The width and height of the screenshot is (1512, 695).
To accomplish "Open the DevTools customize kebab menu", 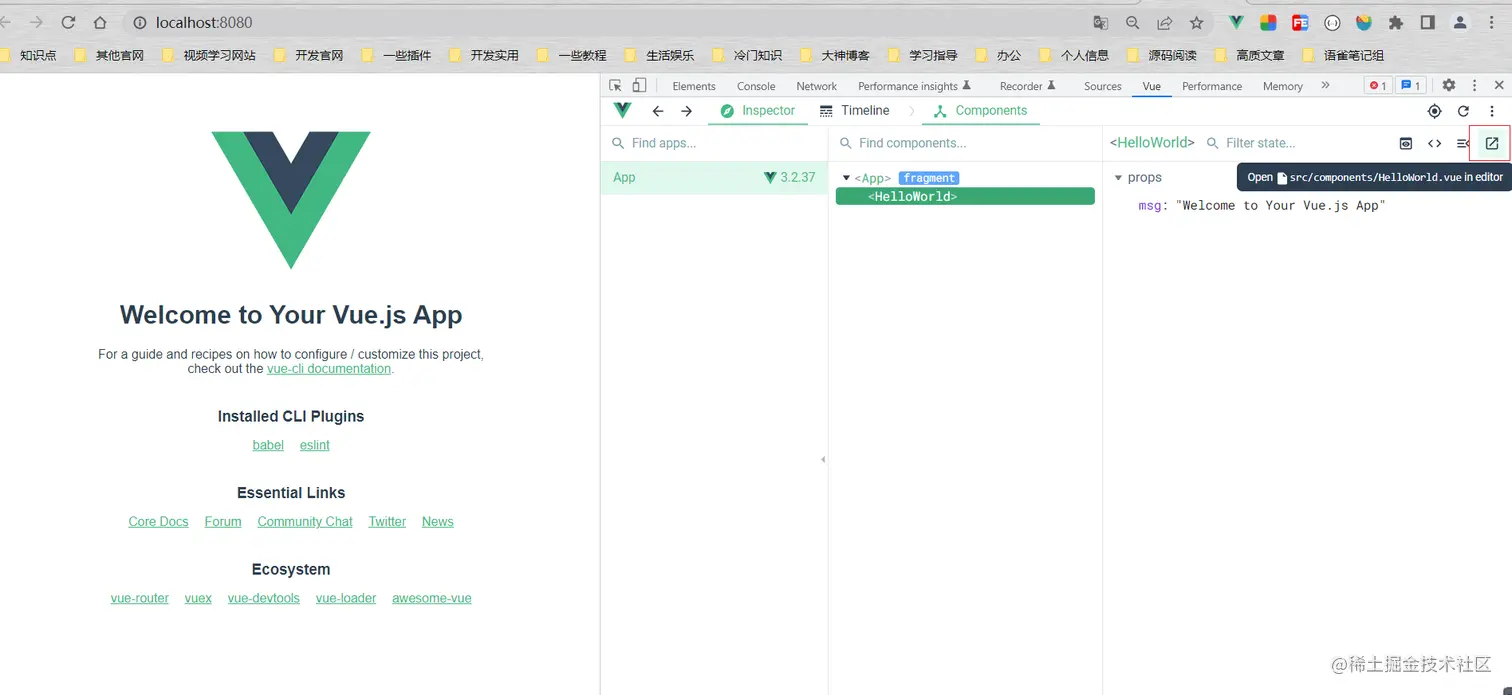I will 1474,86.
